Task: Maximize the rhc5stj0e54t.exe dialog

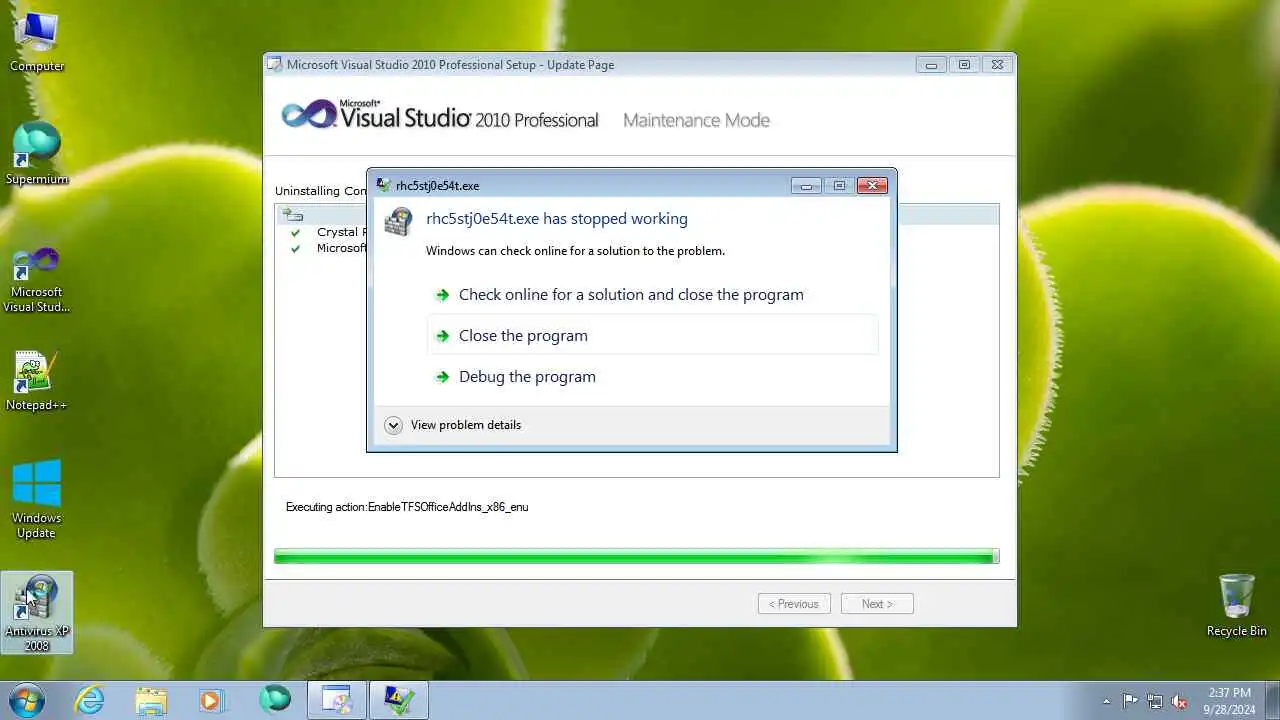Action: click(839, 185)
